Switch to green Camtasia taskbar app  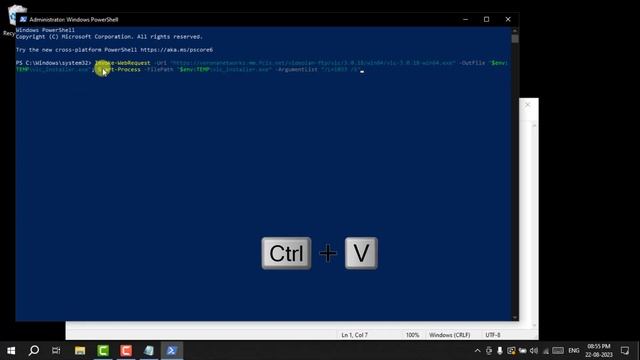tap(103, 351)
